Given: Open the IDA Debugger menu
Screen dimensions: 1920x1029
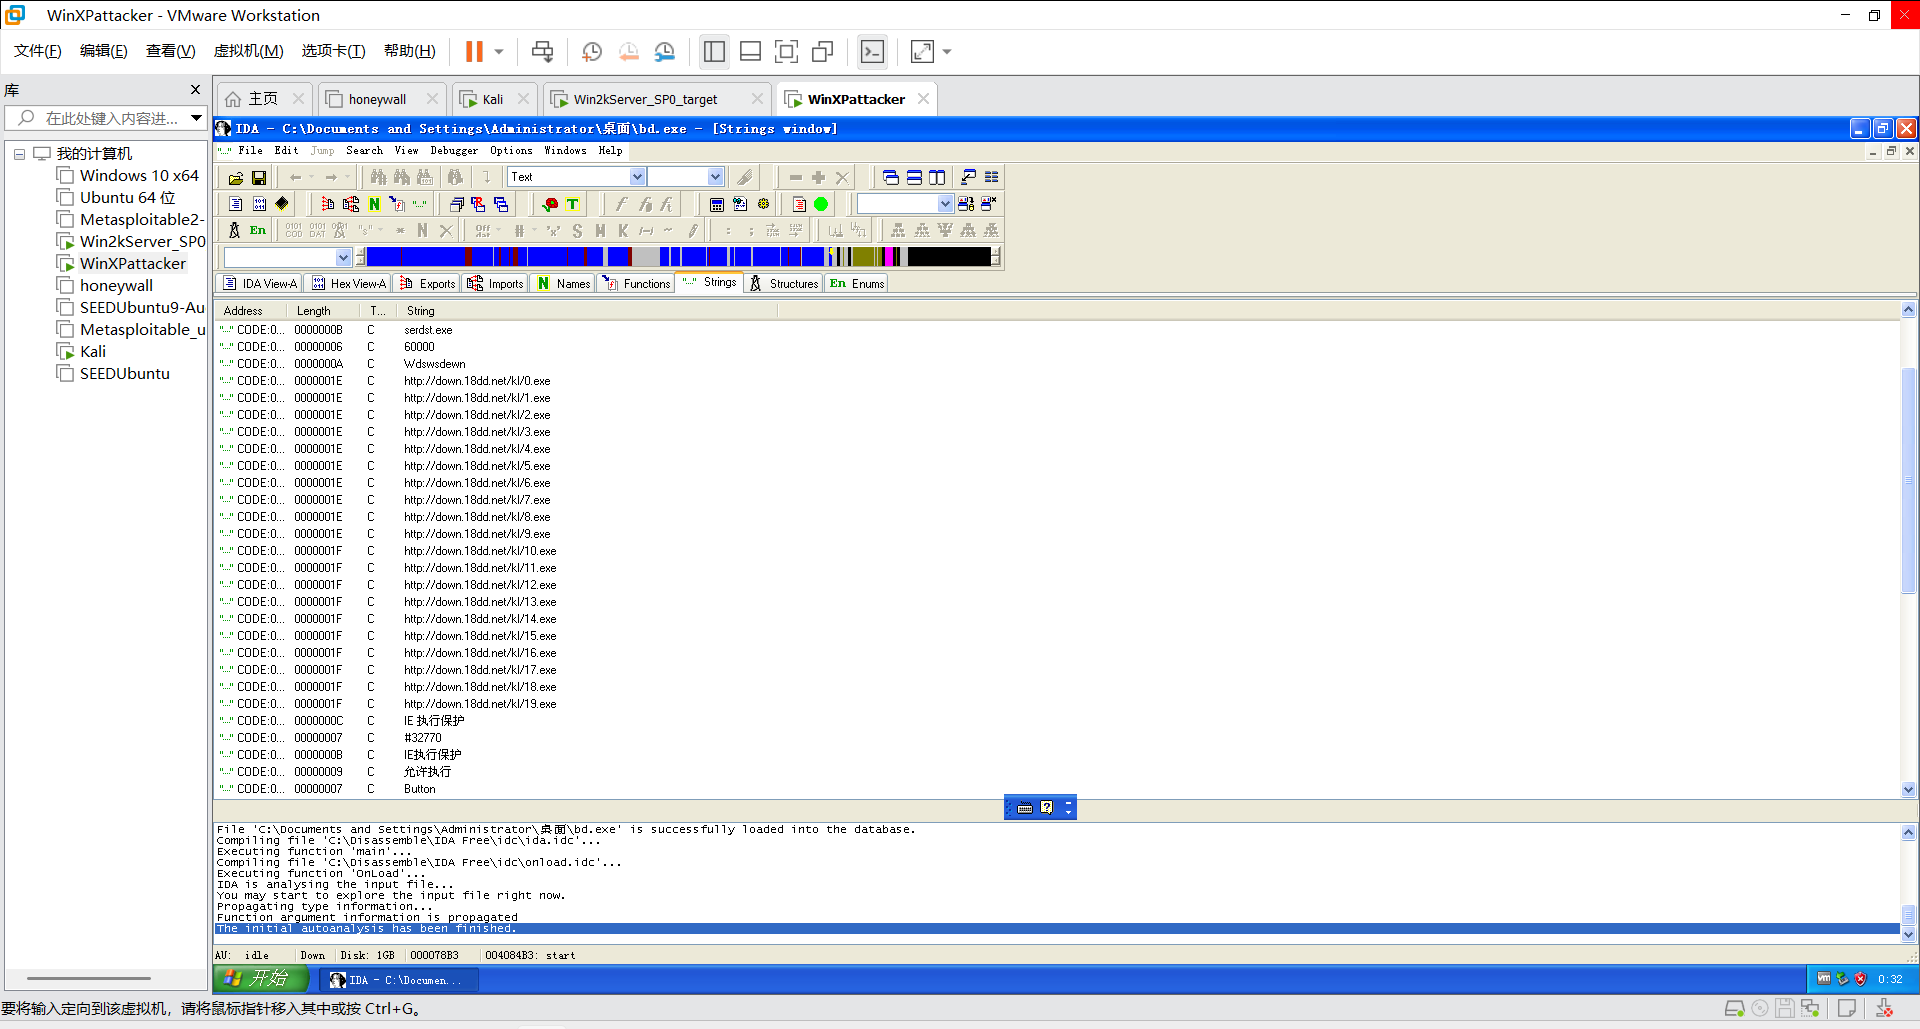Looking at the screenshot, I should (454, 151).
